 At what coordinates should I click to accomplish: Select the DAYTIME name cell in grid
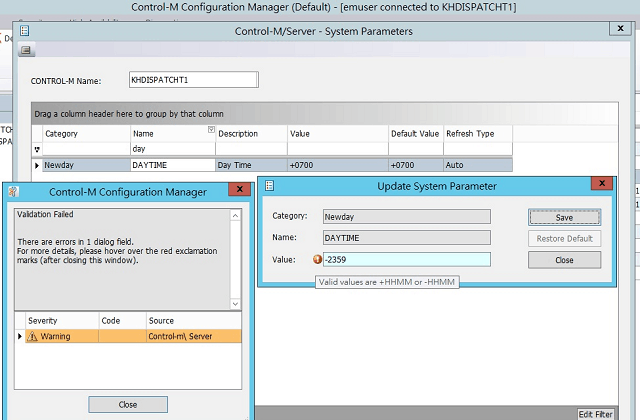173,165
